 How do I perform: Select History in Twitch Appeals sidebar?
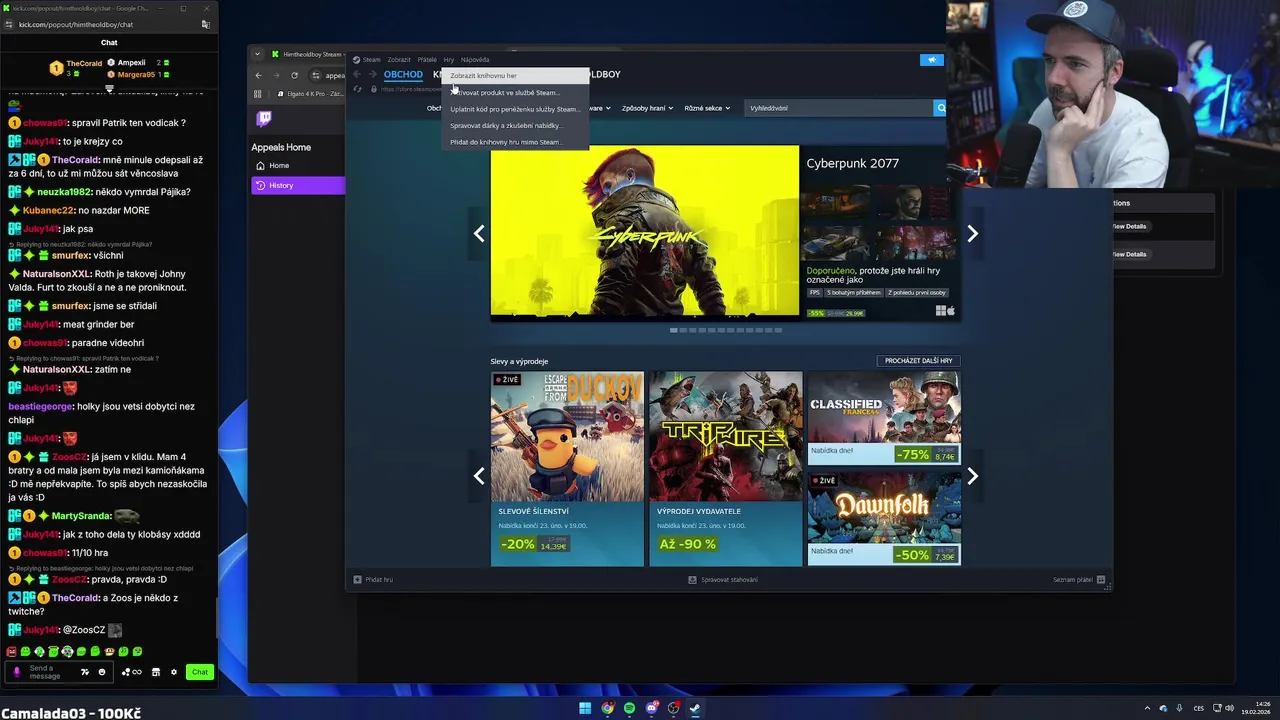pyautogui.click(x=298, y=185)
